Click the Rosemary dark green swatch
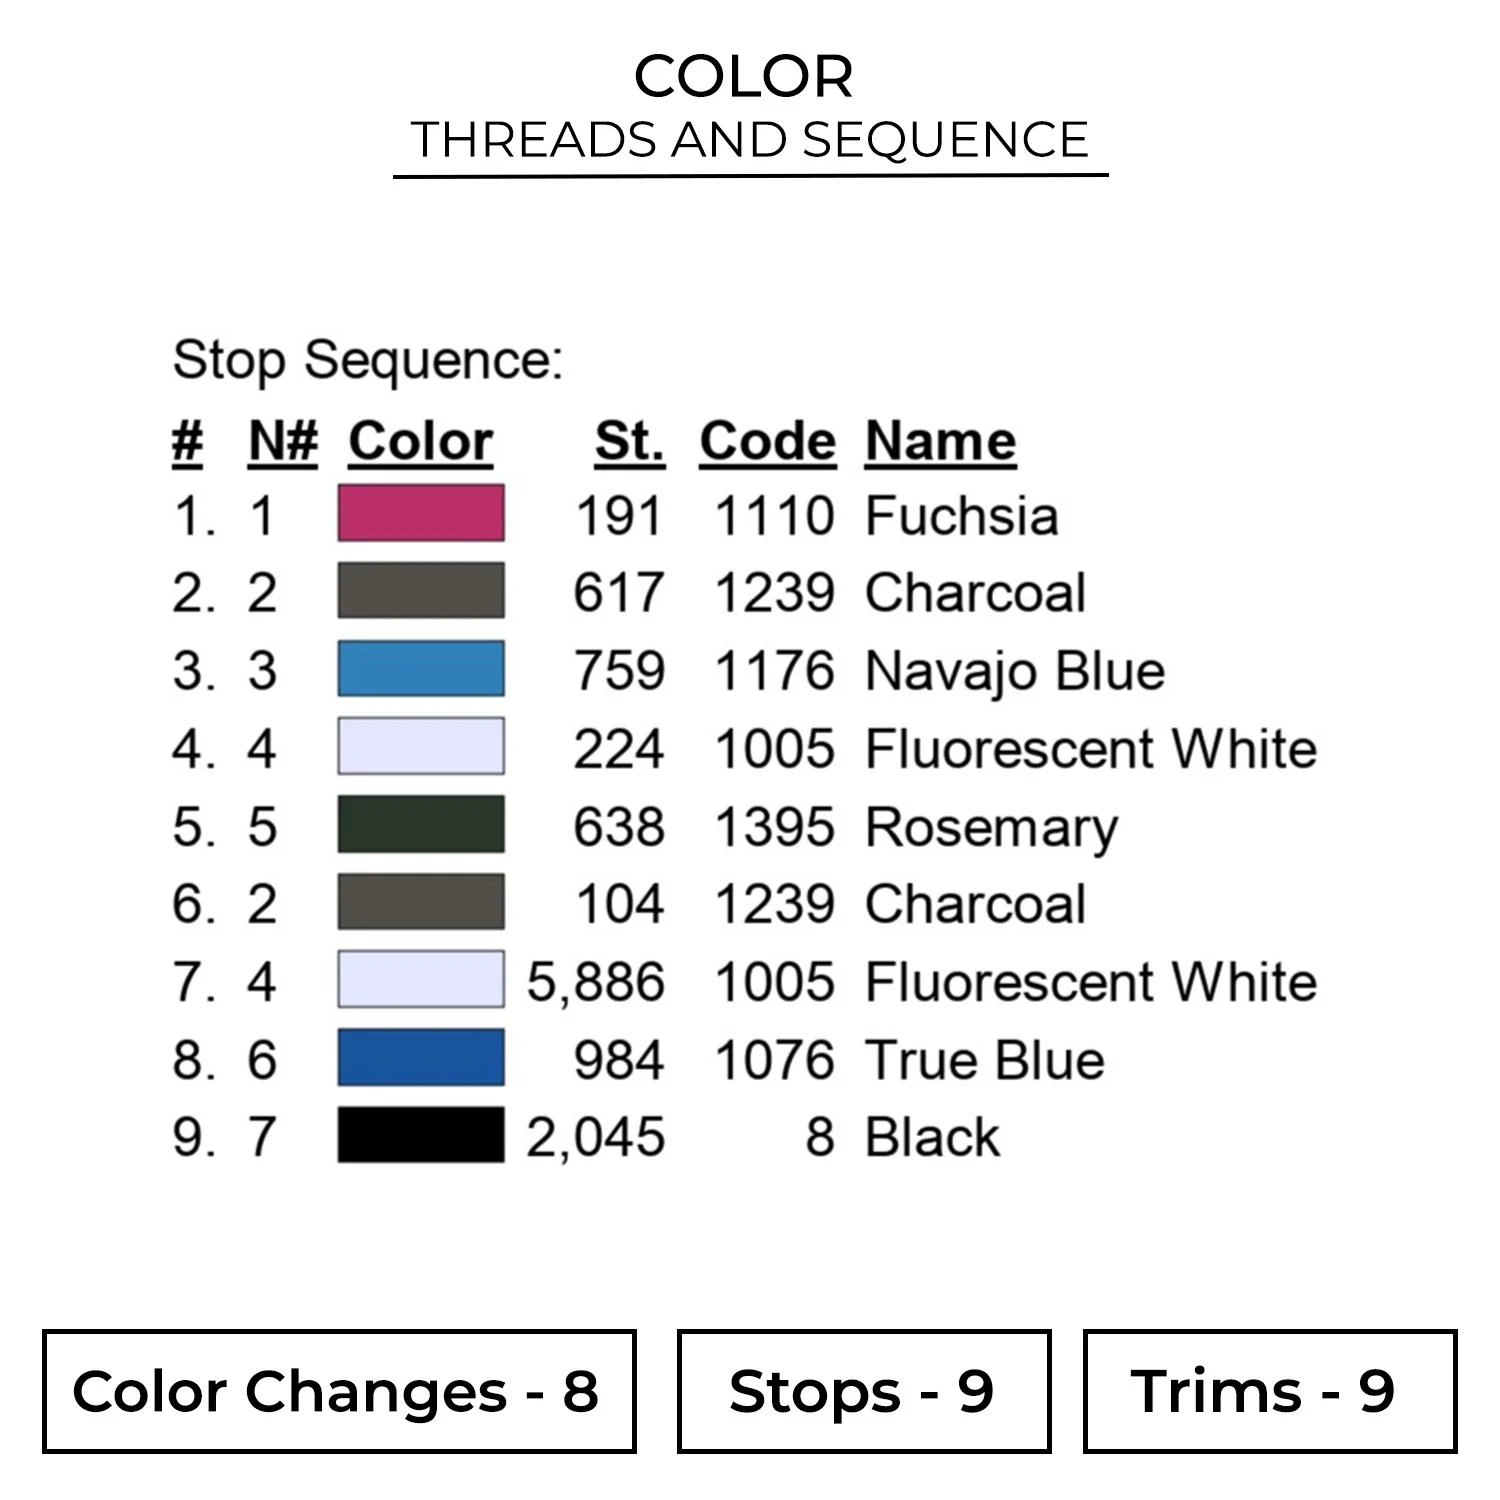The width and height of the screenshot is (1500, 1500). coord(420,825)
